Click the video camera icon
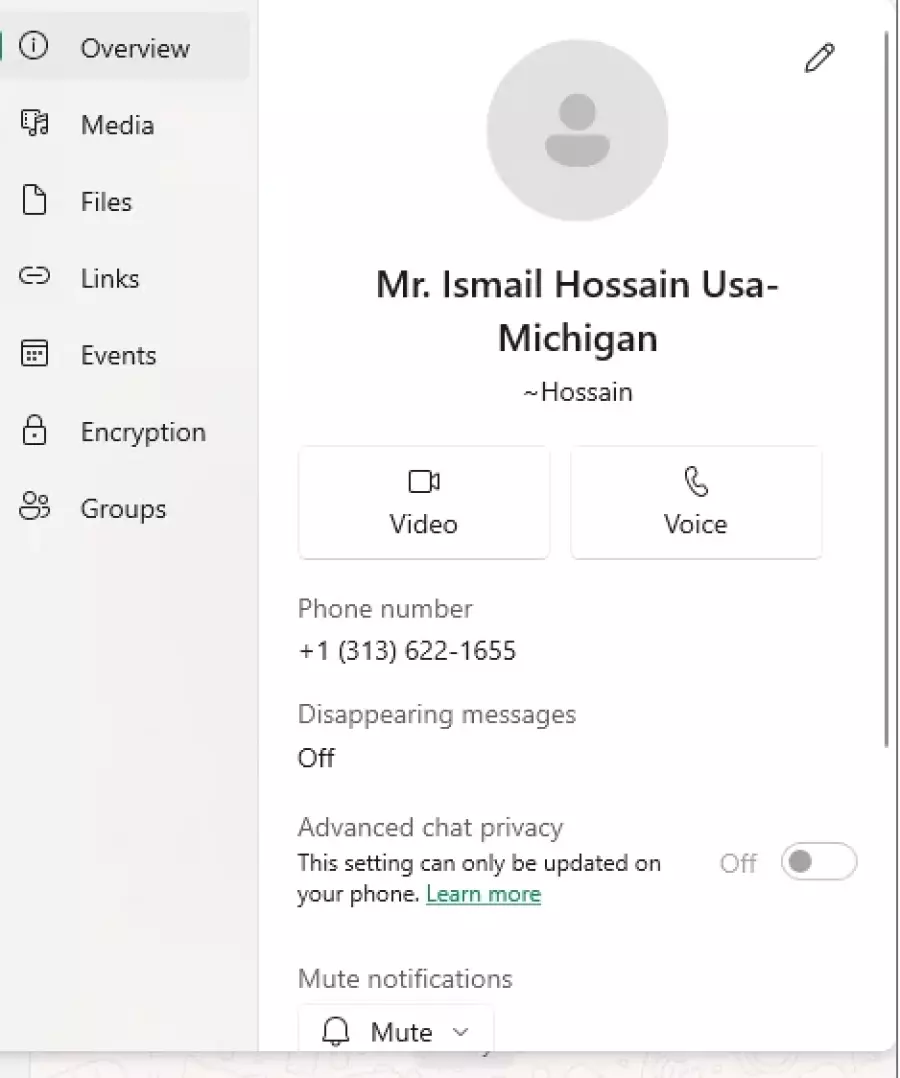This screenshot has height=1078, width=900. pyautogui.click(x=424, y=483)
